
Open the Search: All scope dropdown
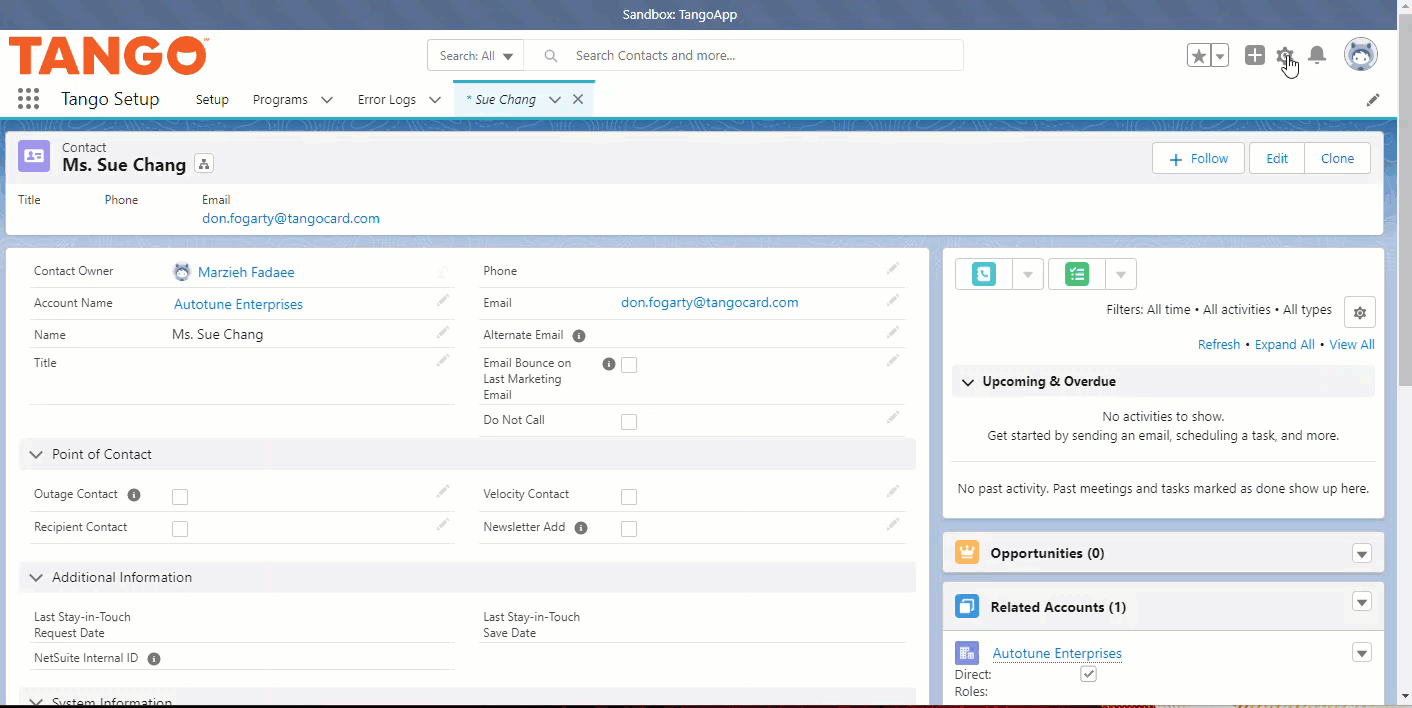click(476, 56)
